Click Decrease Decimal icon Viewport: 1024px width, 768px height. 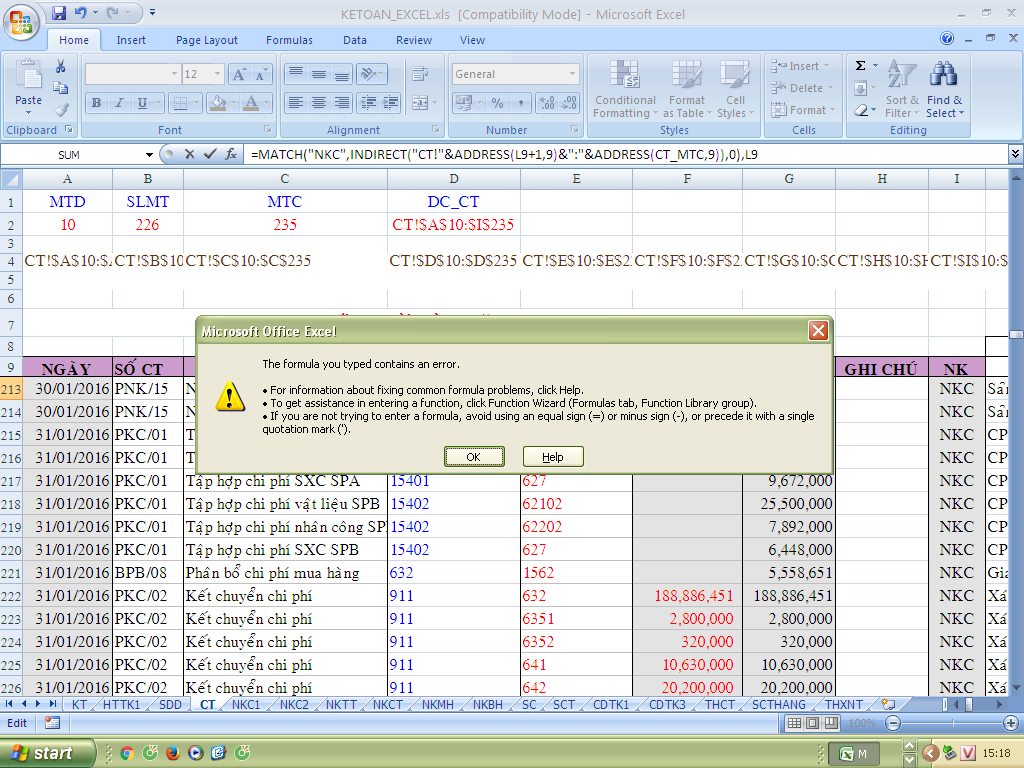[x=569, y=103]
